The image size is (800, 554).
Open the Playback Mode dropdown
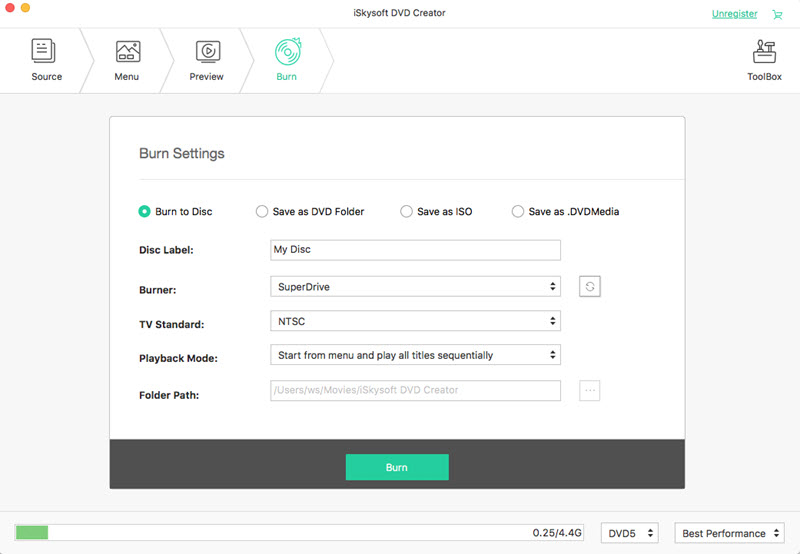point(415,355)
